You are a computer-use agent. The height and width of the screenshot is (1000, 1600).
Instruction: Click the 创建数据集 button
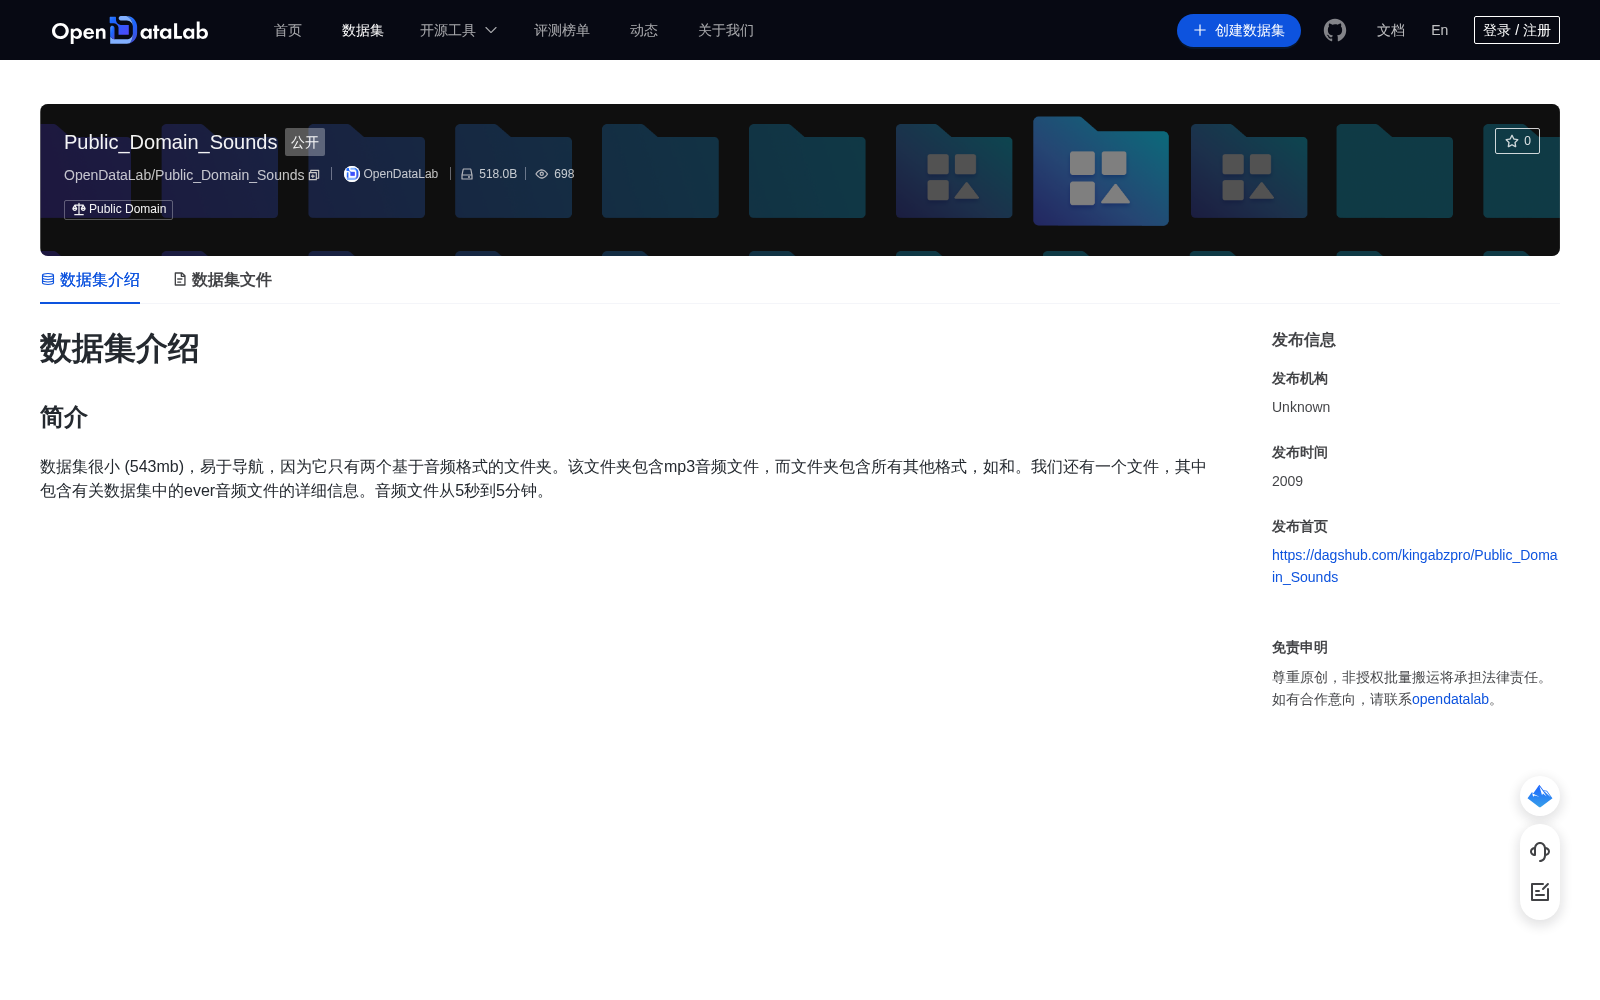click(1239, 30)
